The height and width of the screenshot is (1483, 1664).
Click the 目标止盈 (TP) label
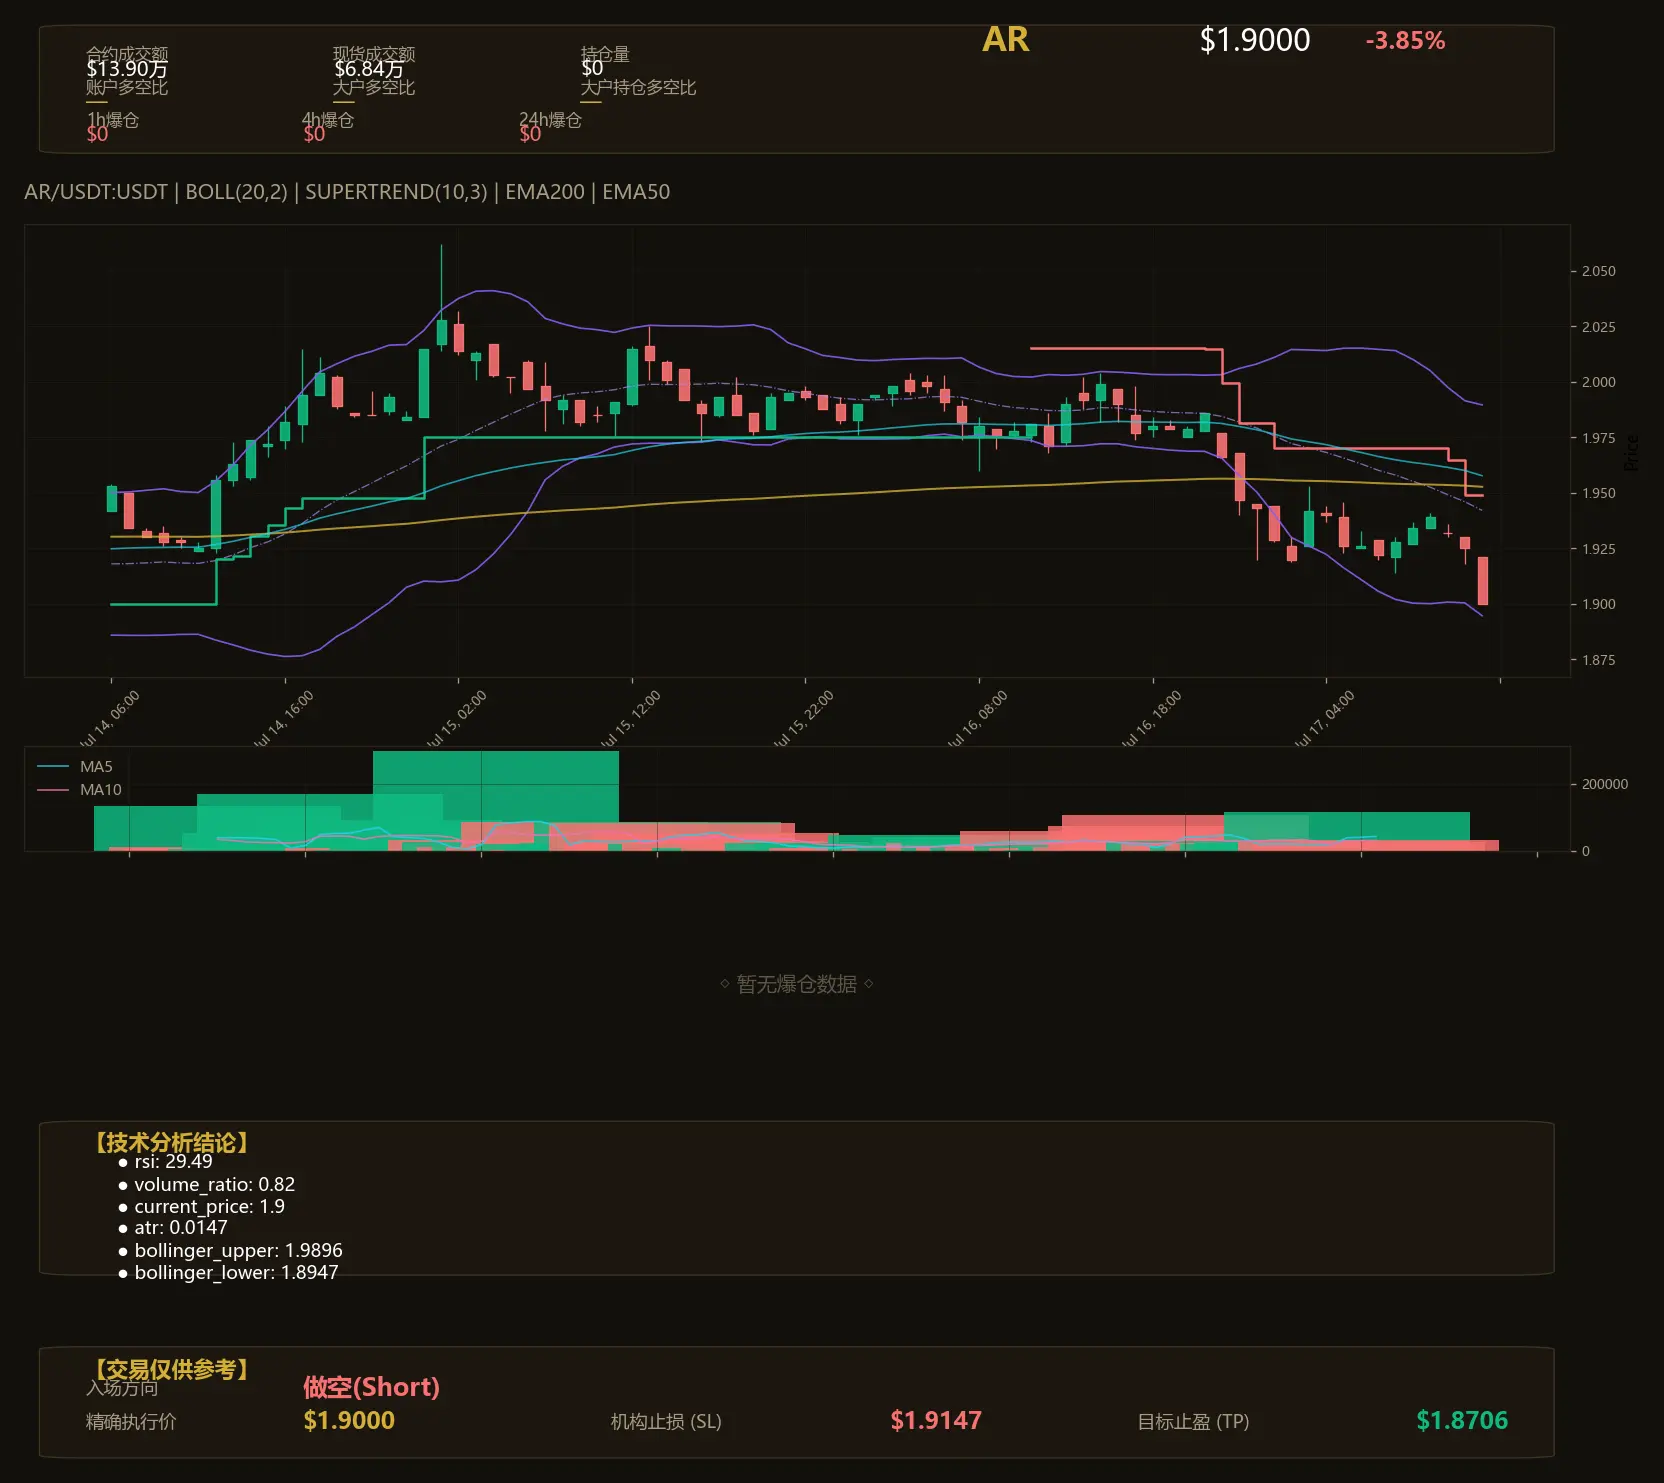tap(1193, 1421)
